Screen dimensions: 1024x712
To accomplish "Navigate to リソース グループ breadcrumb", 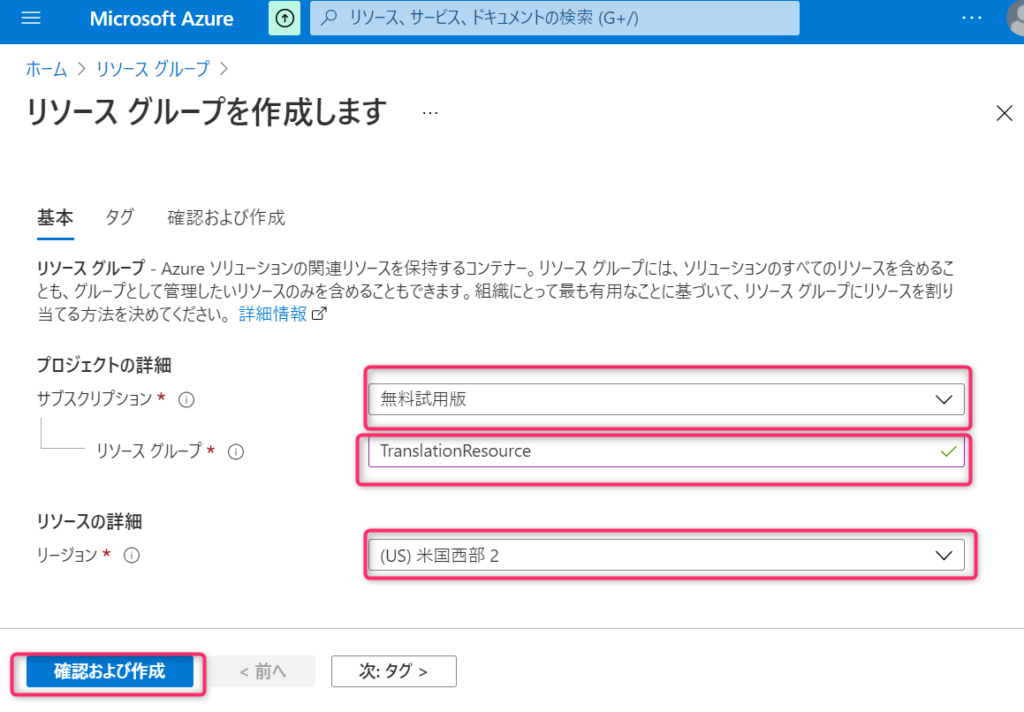I will 153,69.
